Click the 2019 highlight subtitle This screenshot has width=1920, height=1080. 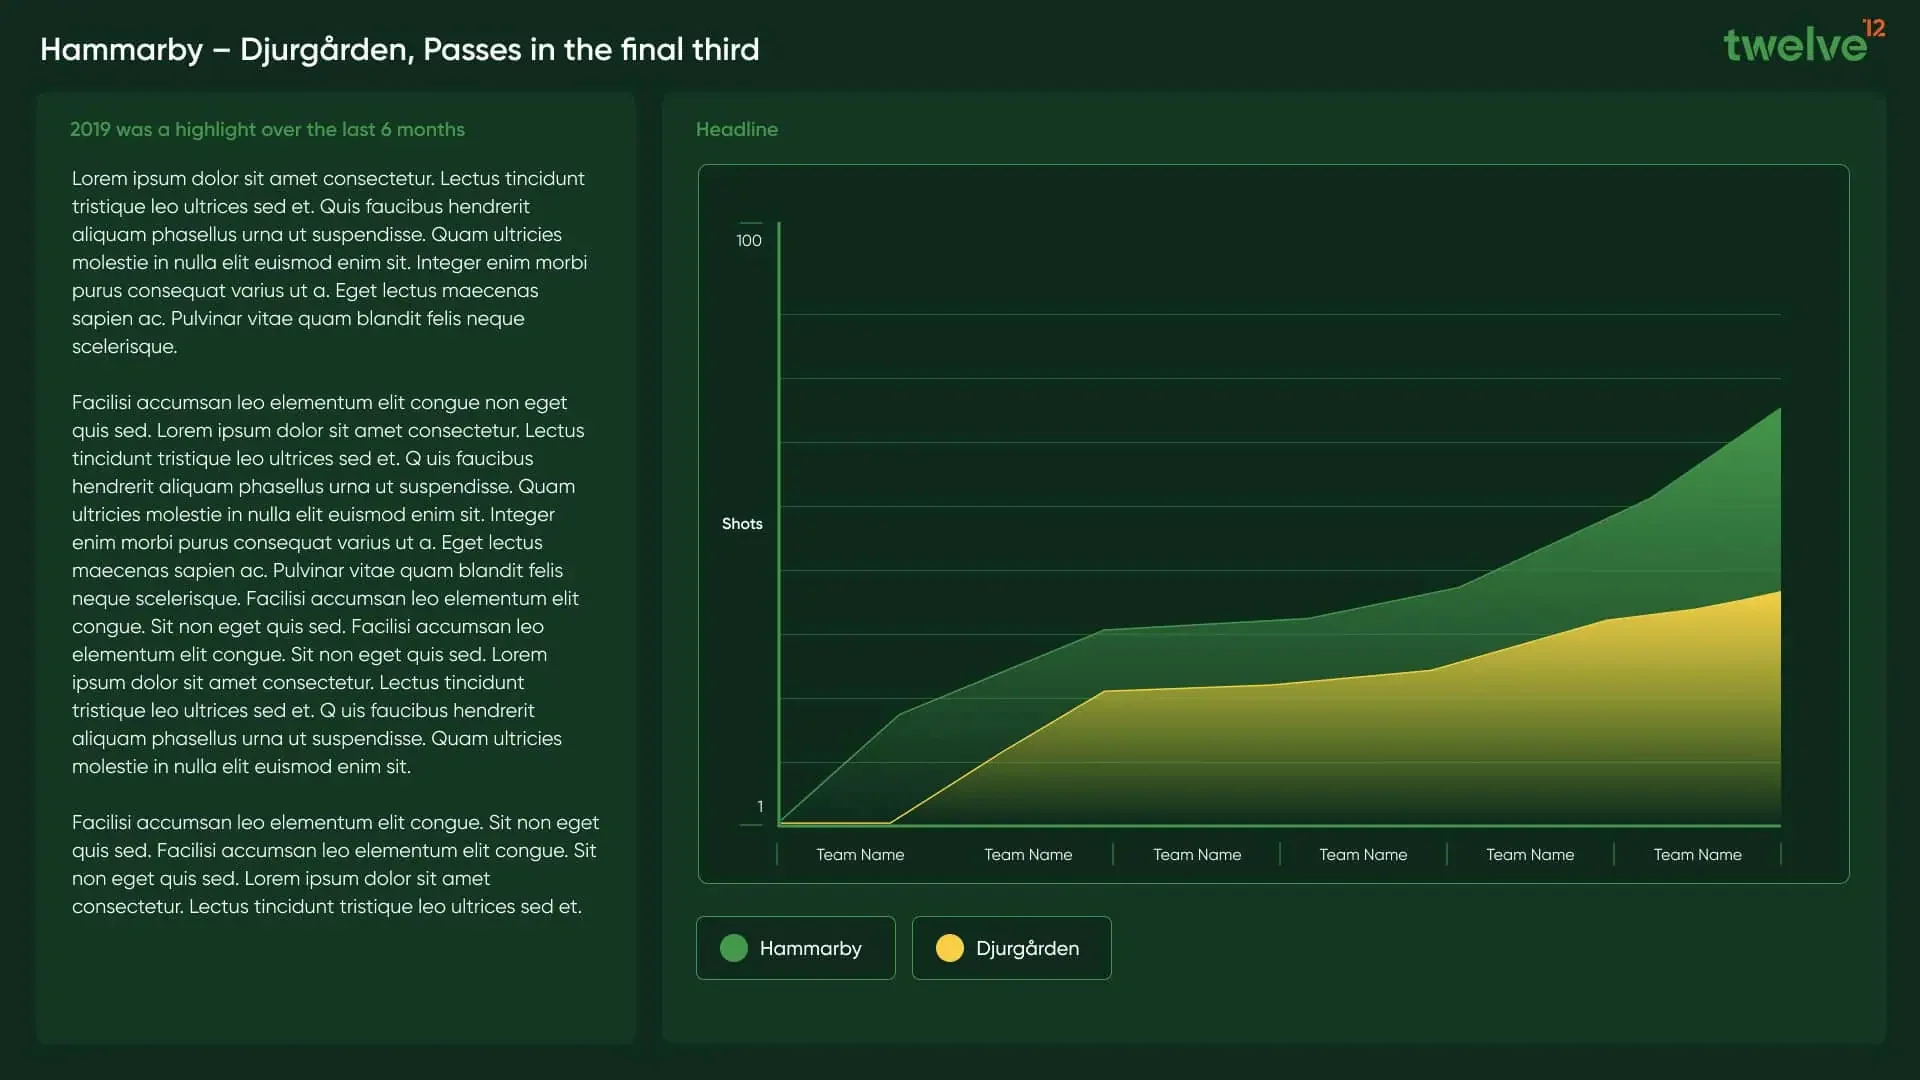(x=267, y=130)
